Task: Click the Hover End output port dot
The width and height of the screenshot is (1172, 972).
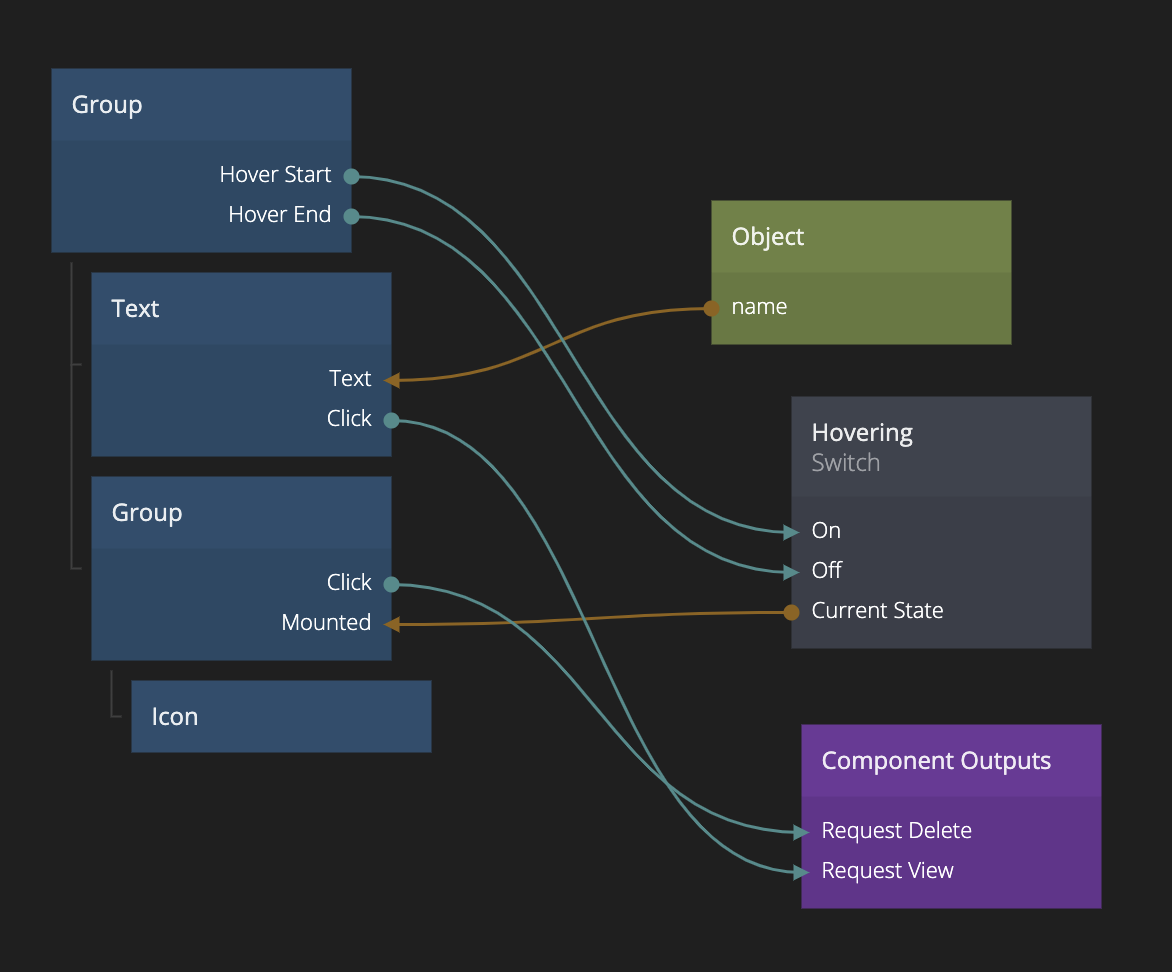Action: (351, 216)
